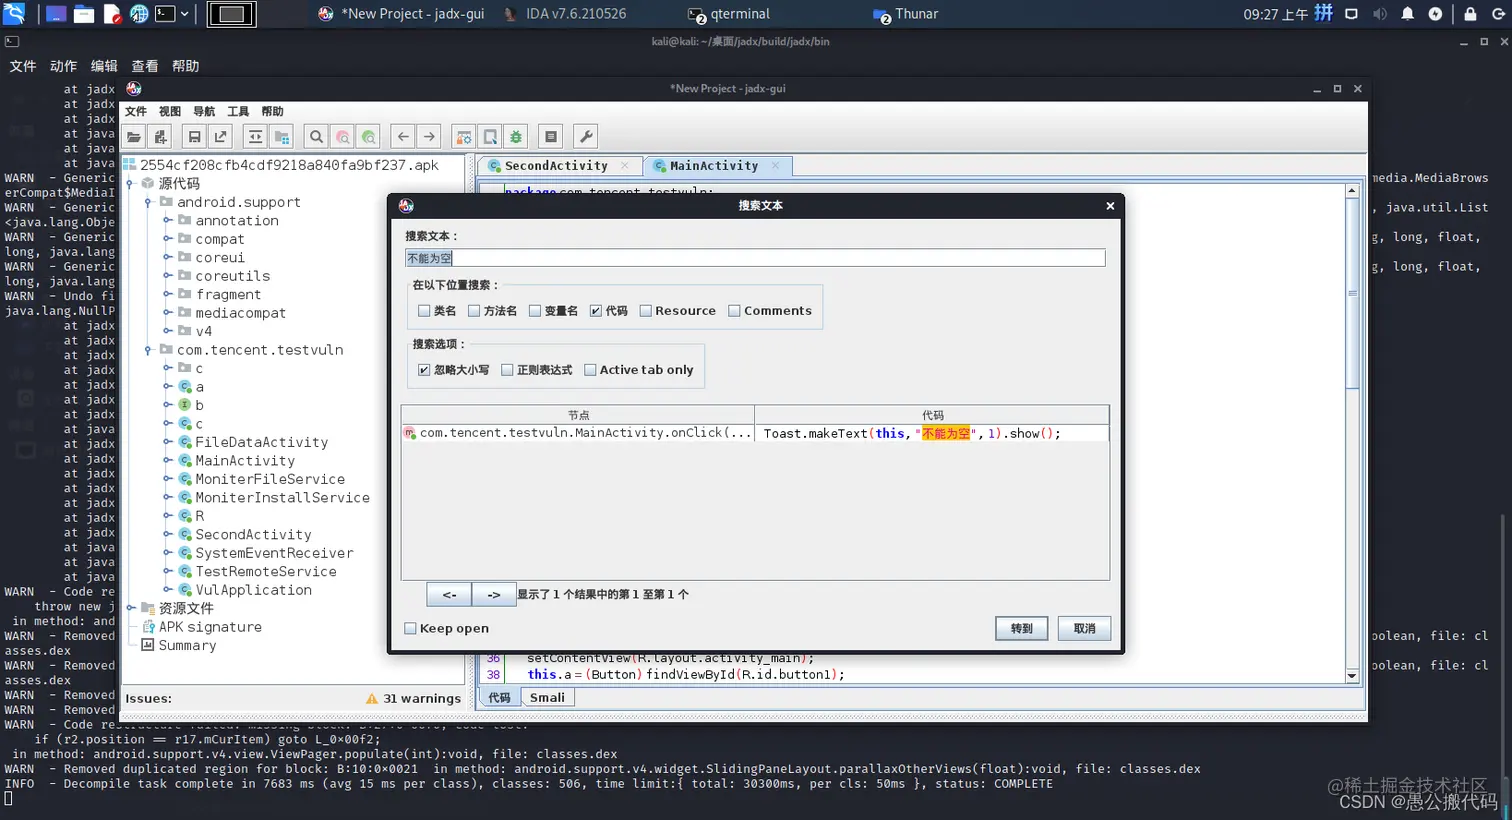Open 编辑 menu in qterminal window
Image resolution: width=1512 pixels, height=820 pixels.
point(104,66)
